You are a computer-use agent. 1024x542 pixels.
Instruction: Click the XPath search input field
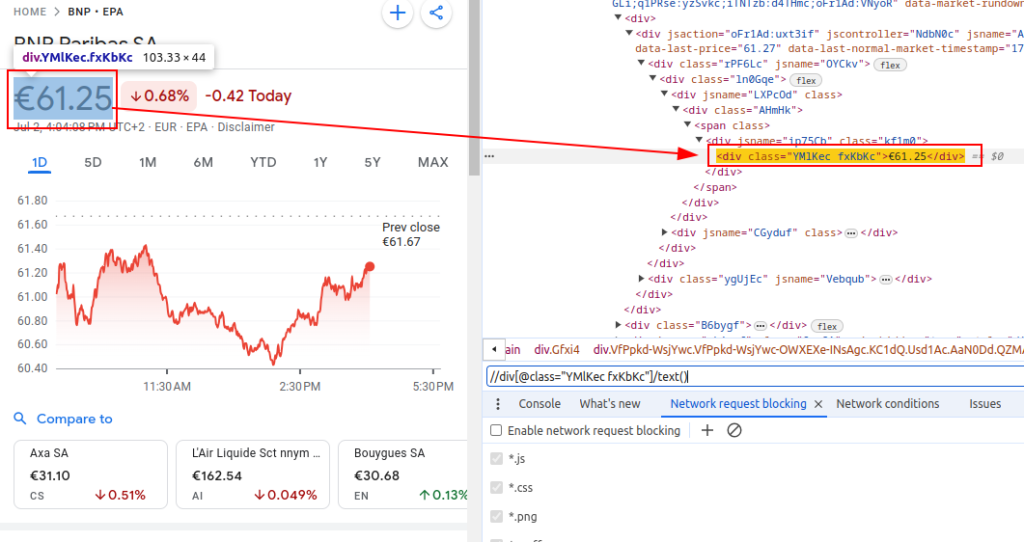[755, 376]
